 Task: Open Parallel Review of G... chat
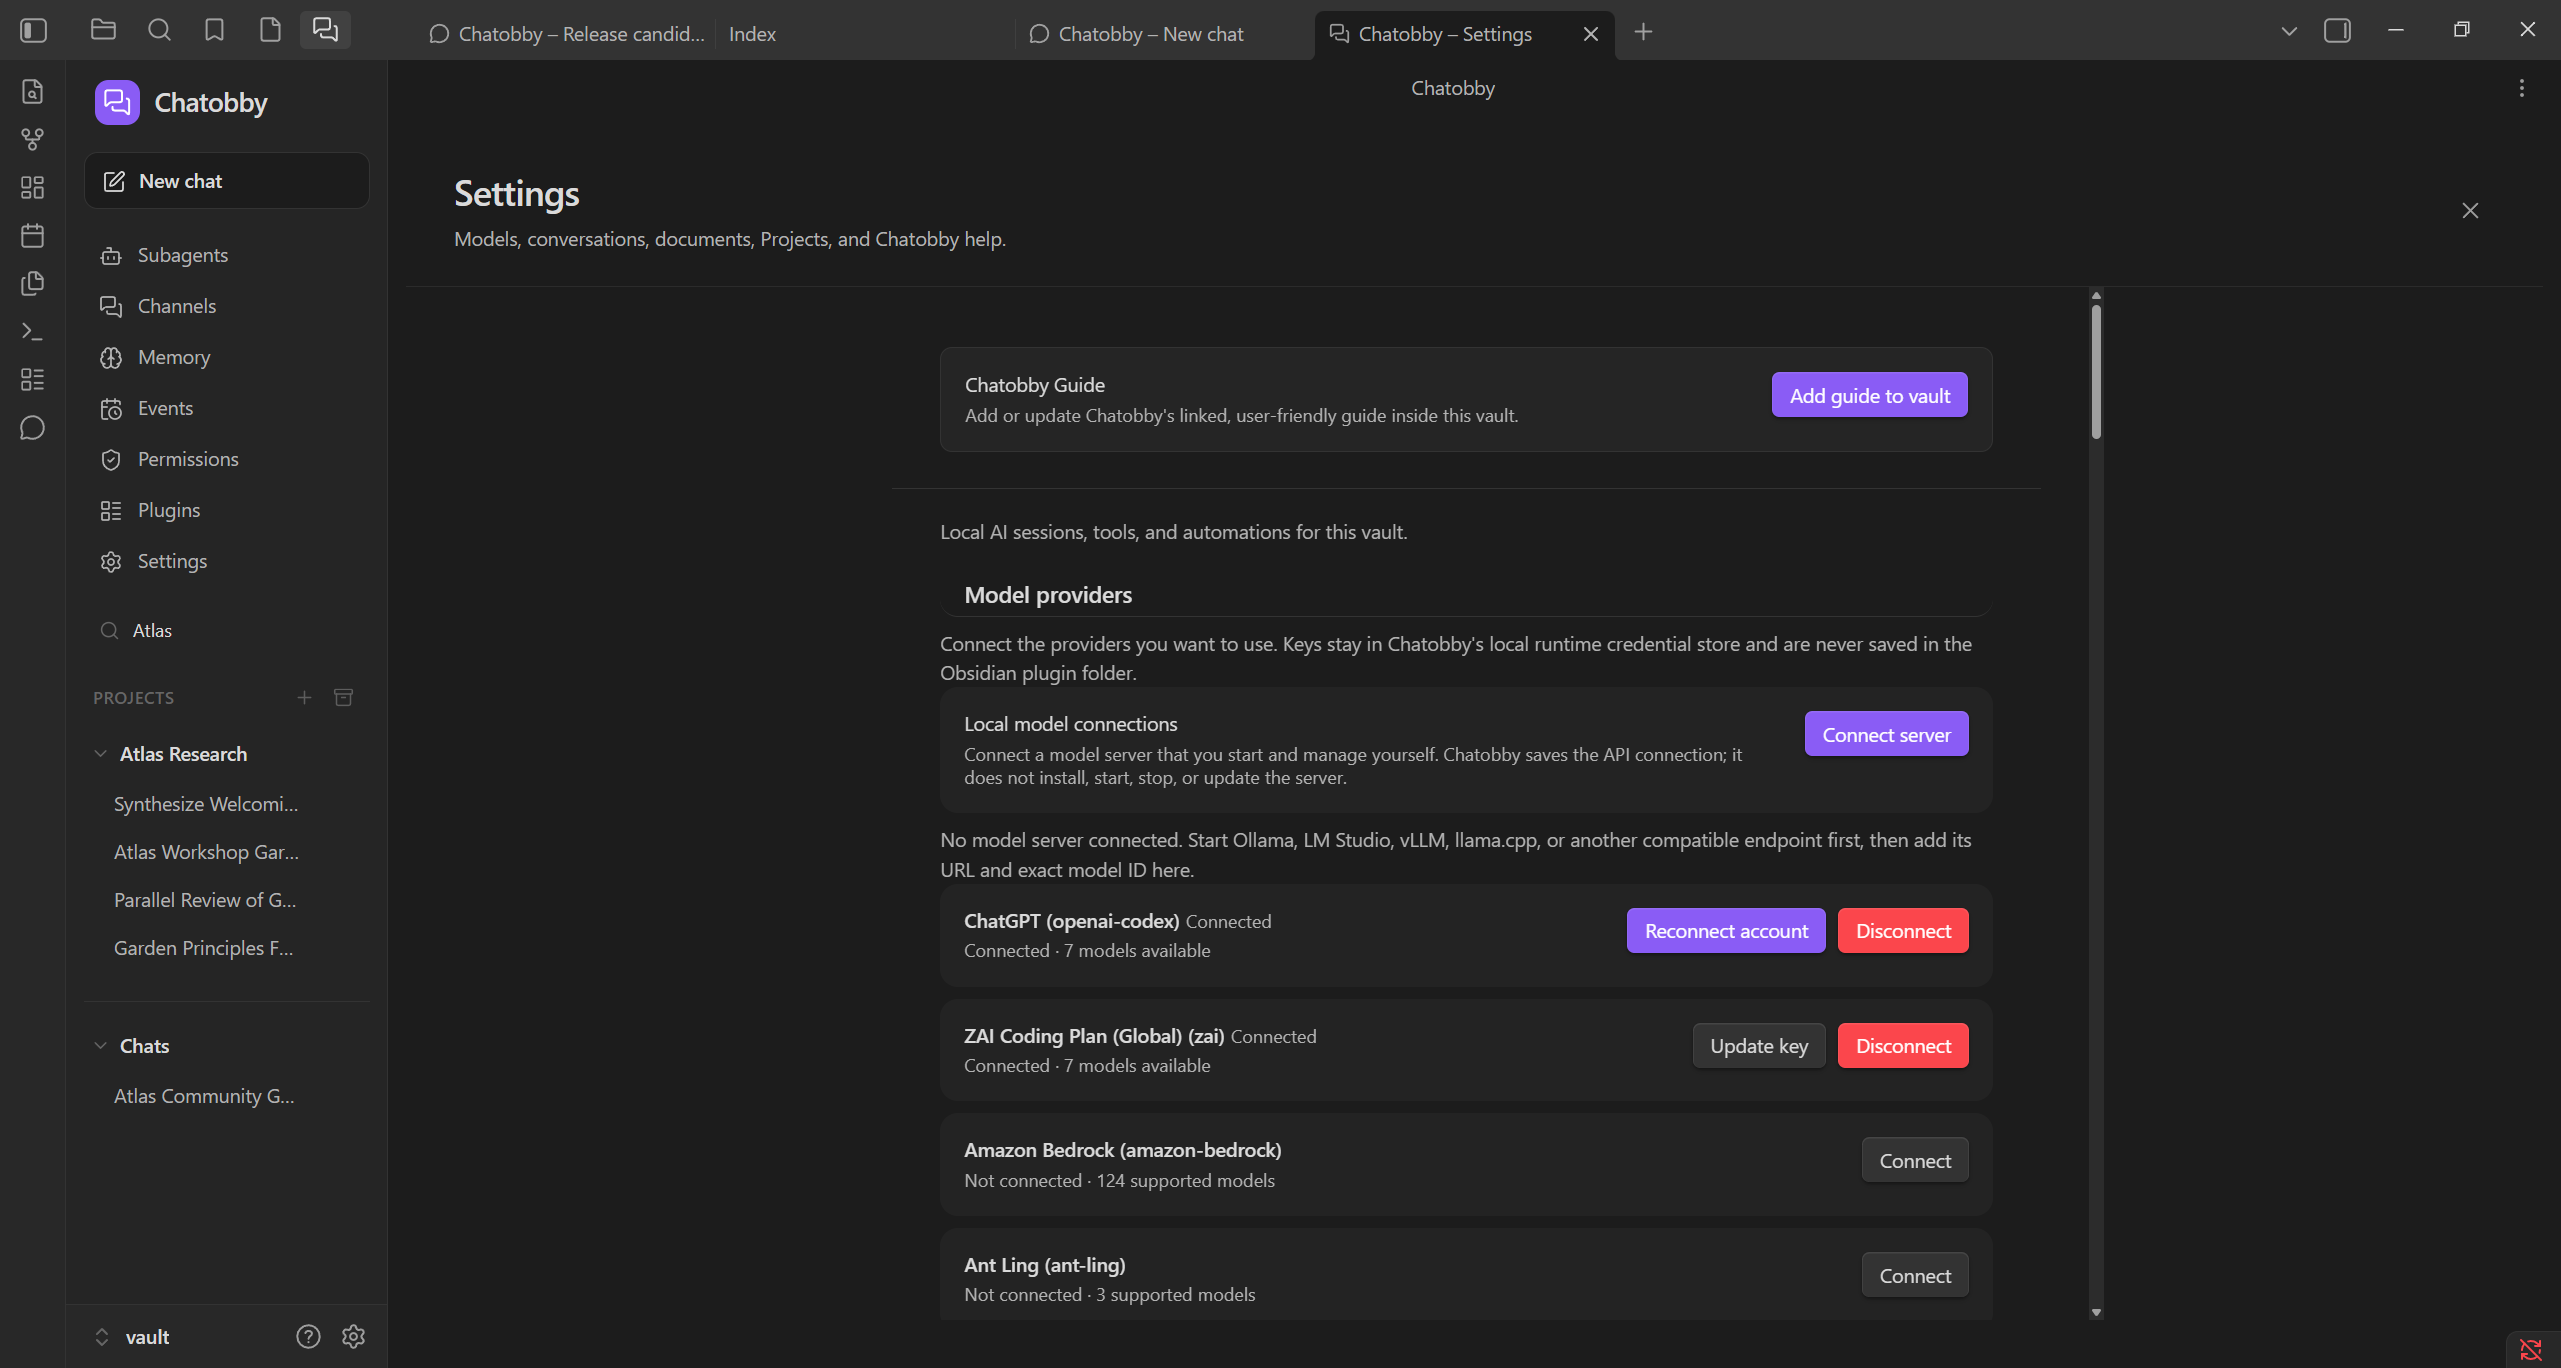pos(205,900)
